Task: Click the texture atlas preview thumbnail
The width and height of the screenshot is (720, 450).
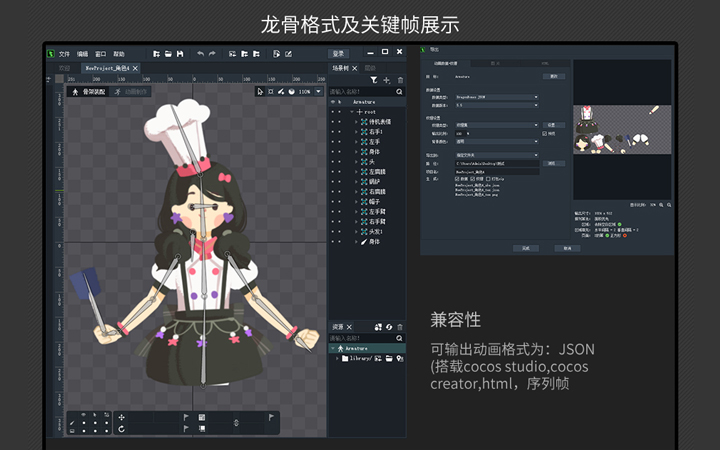Action: tap(622, 129)
